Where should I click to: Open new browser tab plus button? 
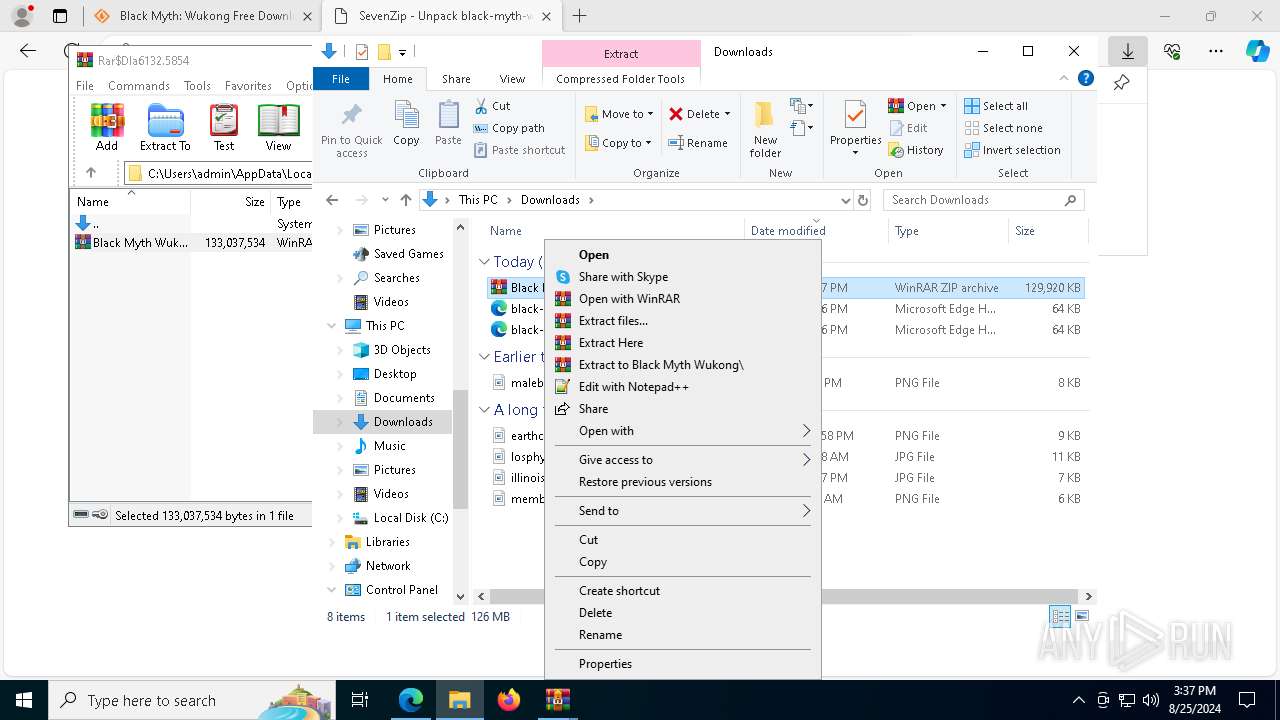579,16
